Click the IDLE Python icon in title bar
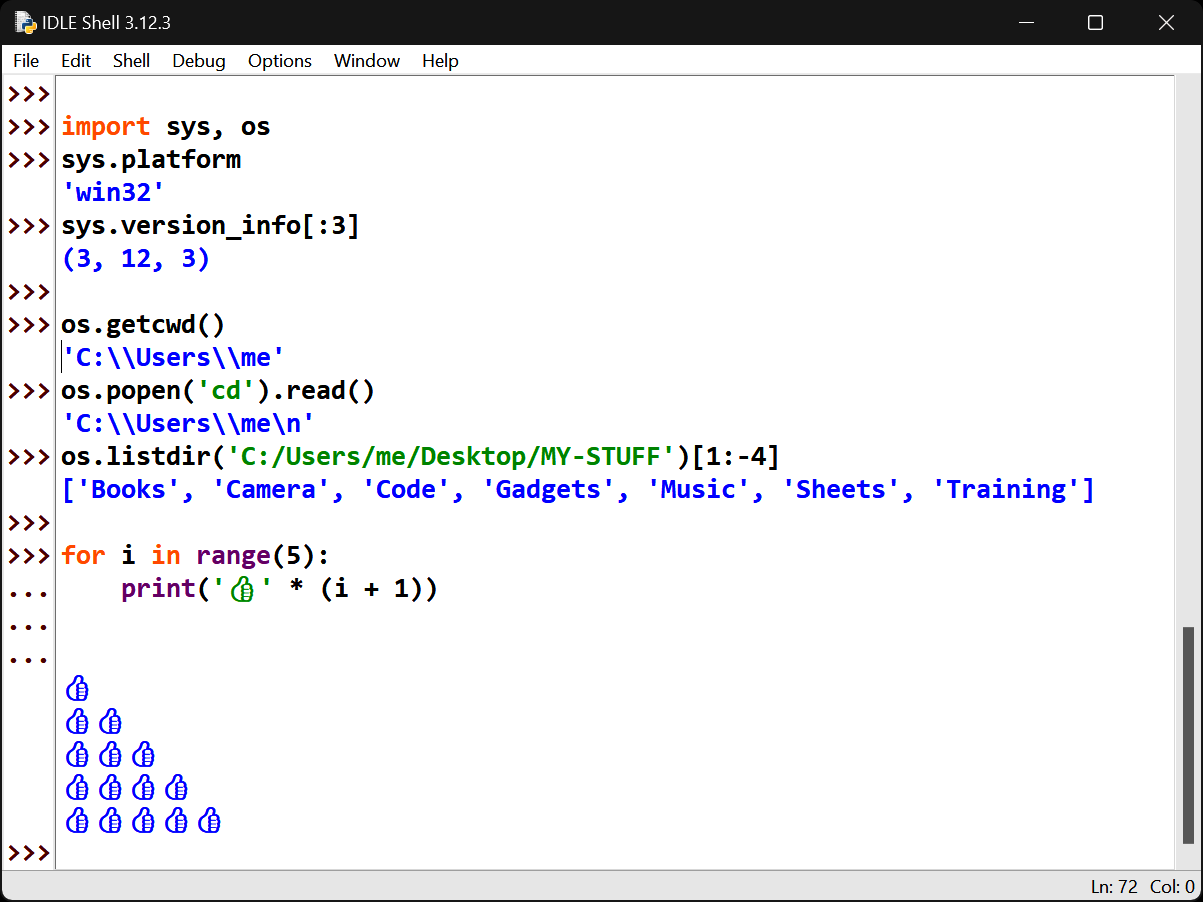This screenshot has width=1203, height=902. 24,22
